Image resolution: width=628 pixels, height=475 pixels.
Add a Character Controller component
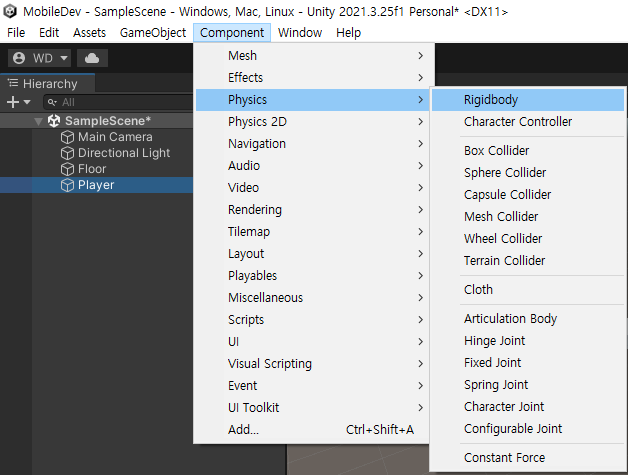(x=528, y=122)
